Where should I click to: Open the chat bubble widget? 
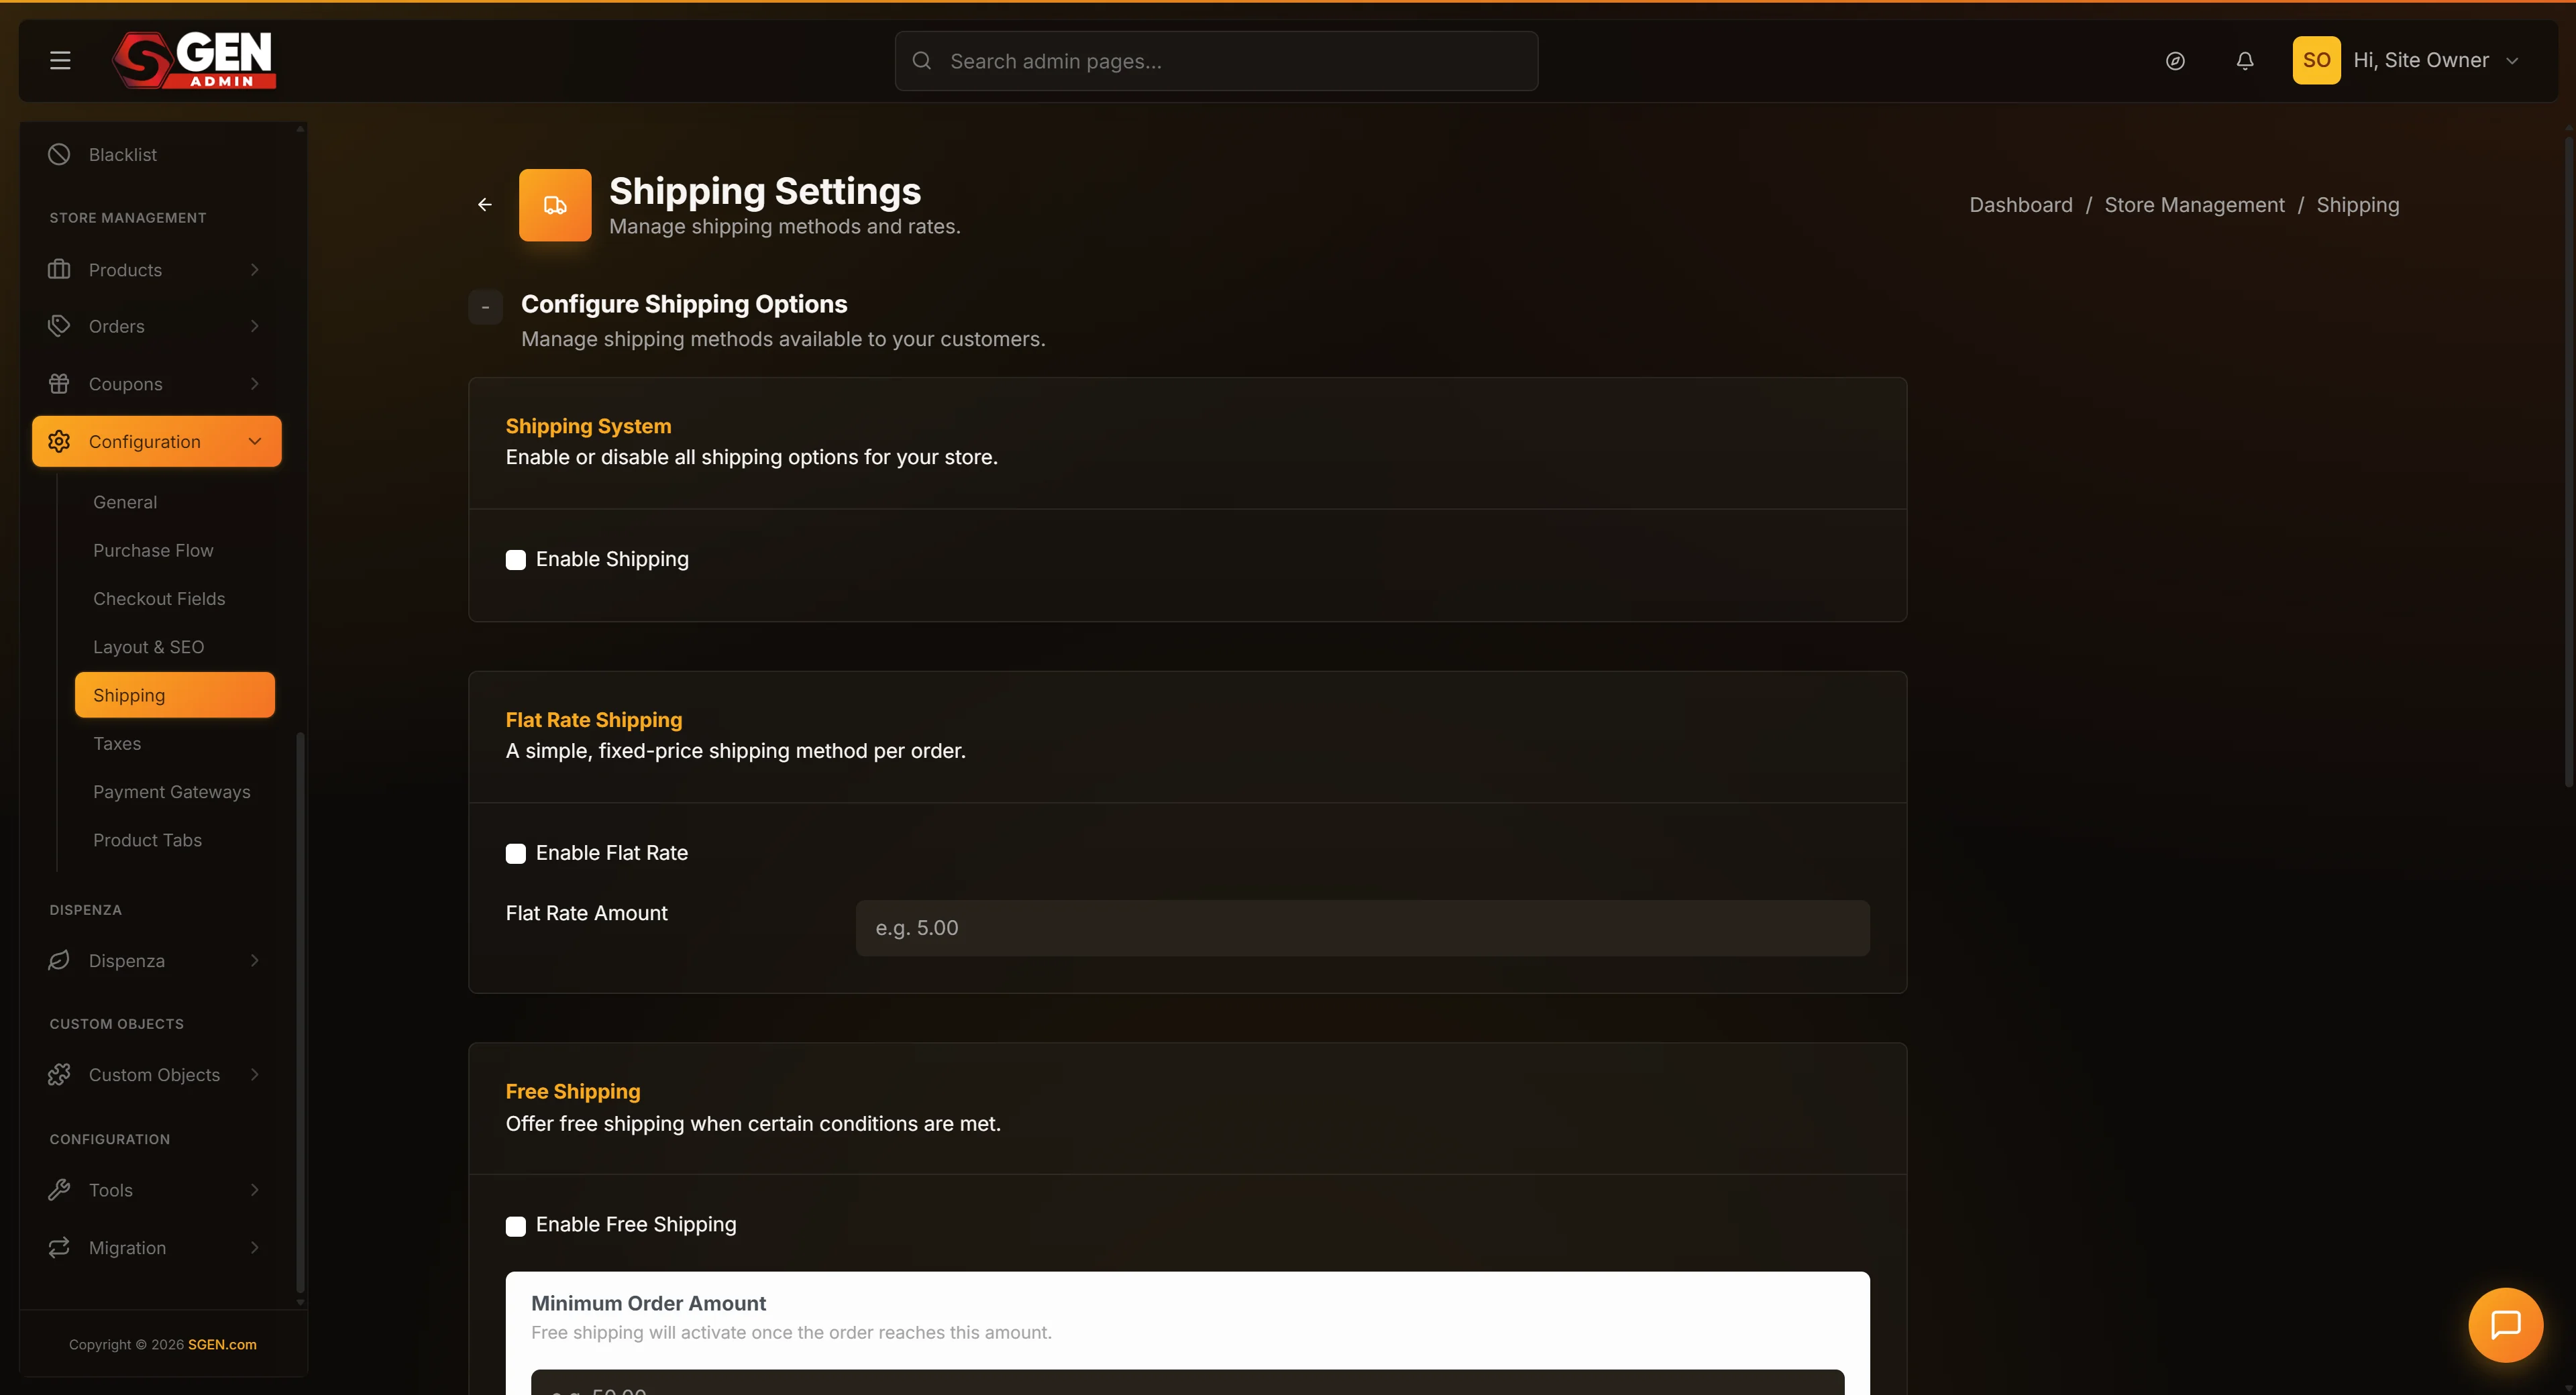[x=2505, y=1325]
